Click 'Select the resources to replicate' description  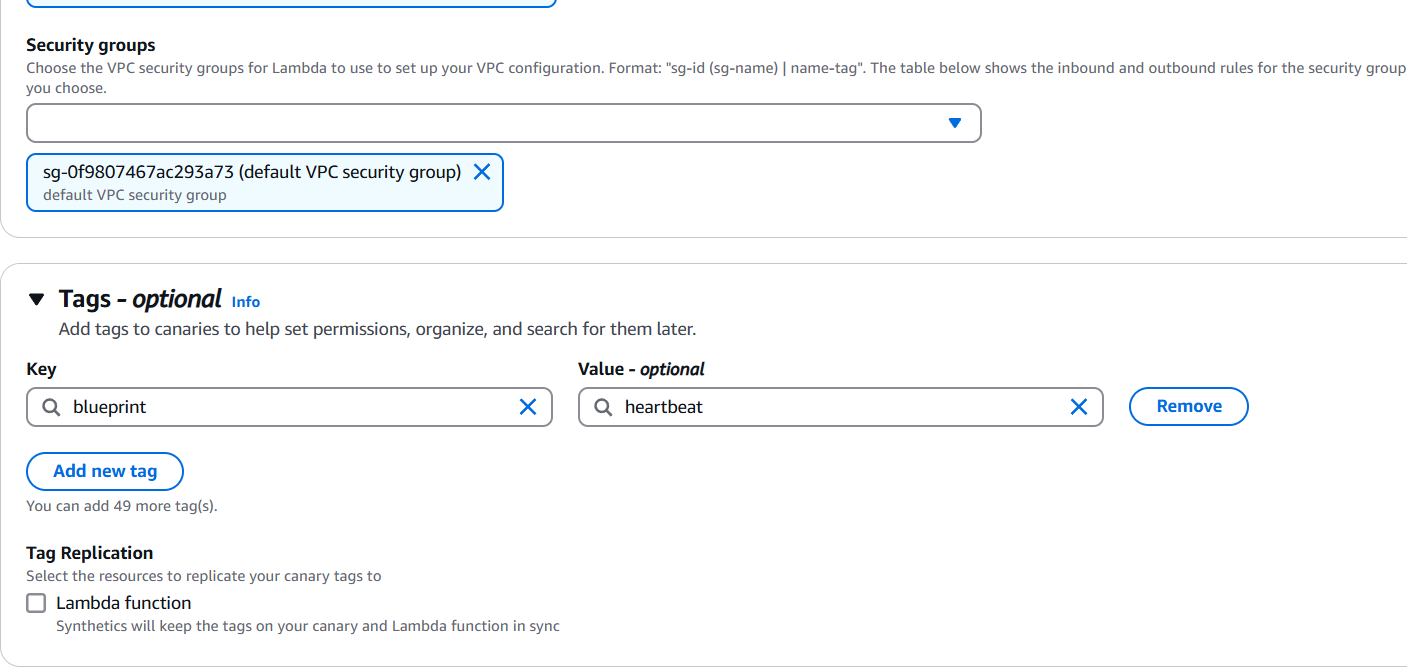[204, 576]
